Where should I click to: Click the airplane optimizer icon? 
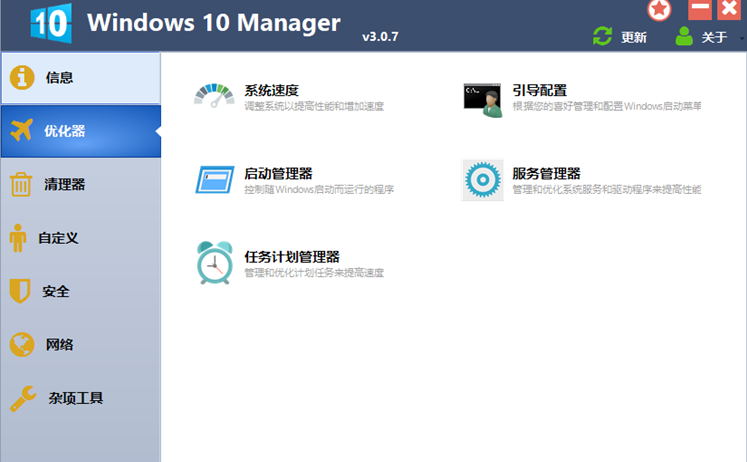click(21, 130)
